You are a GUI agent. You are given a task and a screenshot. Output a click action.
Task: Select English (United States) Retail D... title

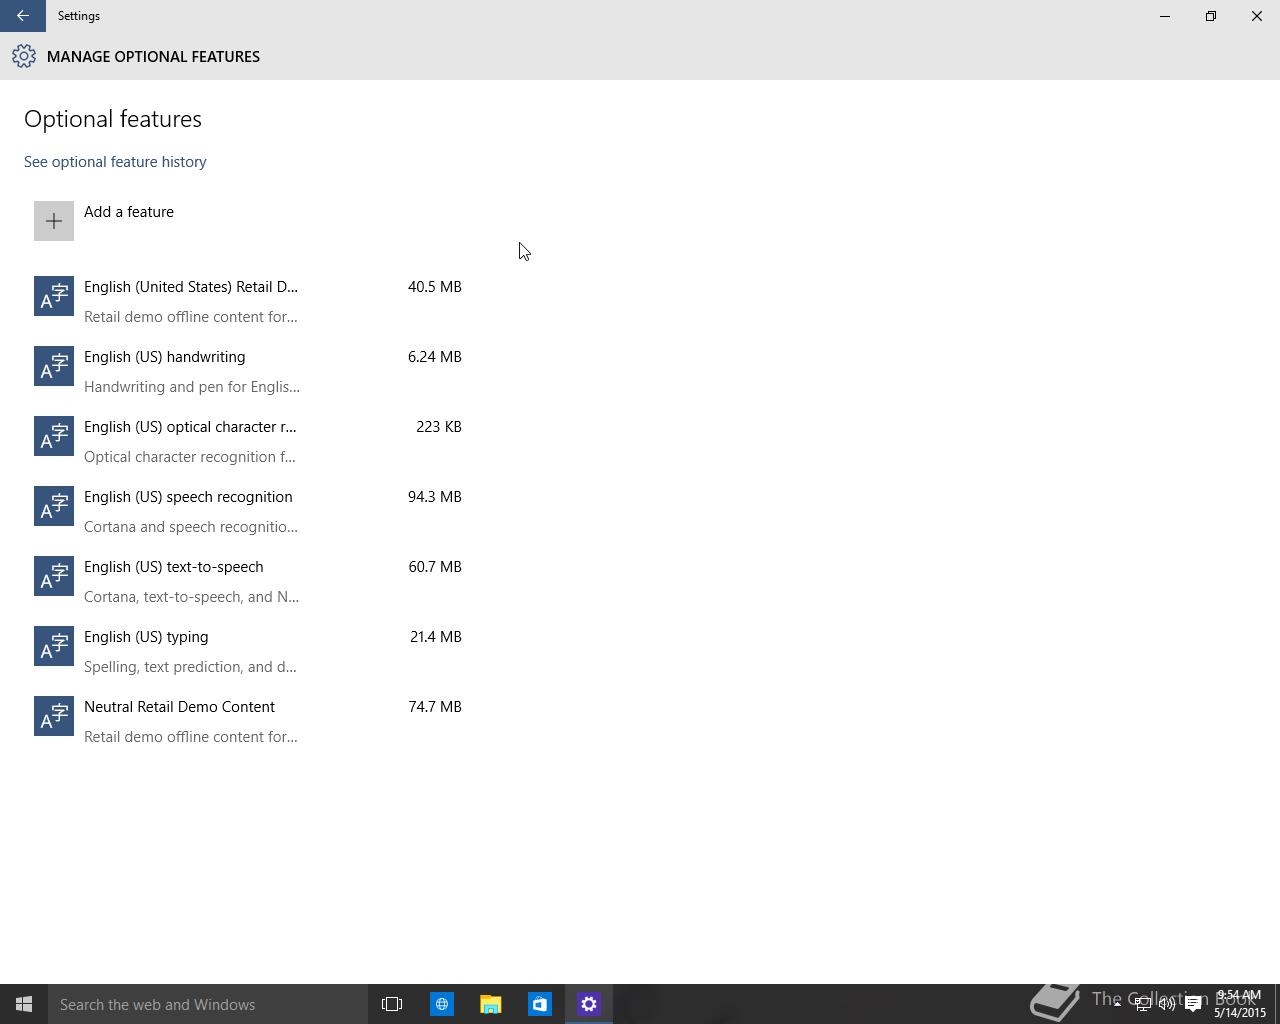click(x=191, y=287)
